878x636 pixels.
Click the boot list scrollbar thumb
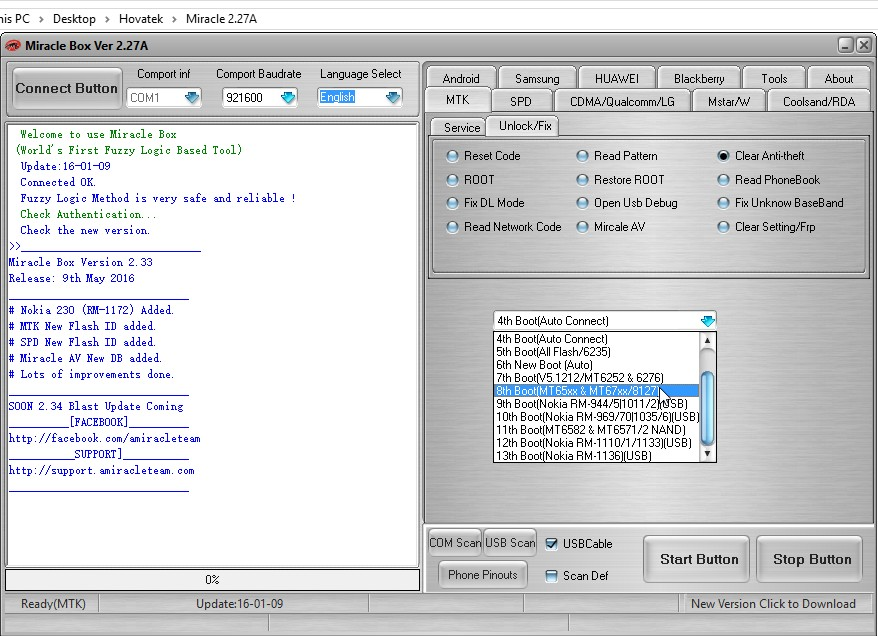(x=707, y=407)
